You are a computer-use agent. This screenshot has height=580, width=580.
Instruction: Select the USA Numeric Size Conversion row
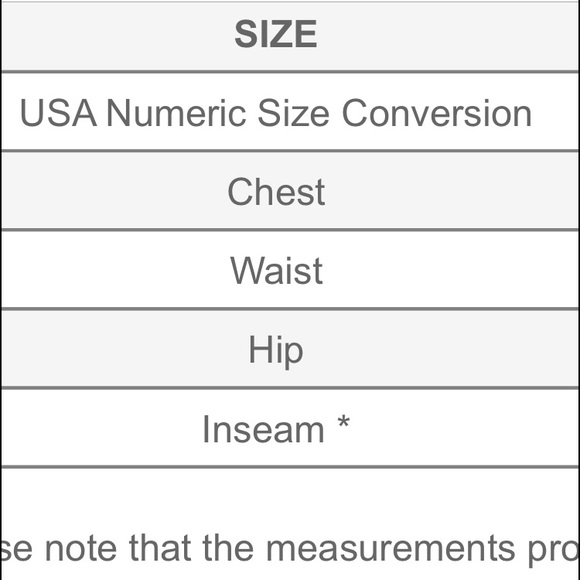tap(290, 112)
